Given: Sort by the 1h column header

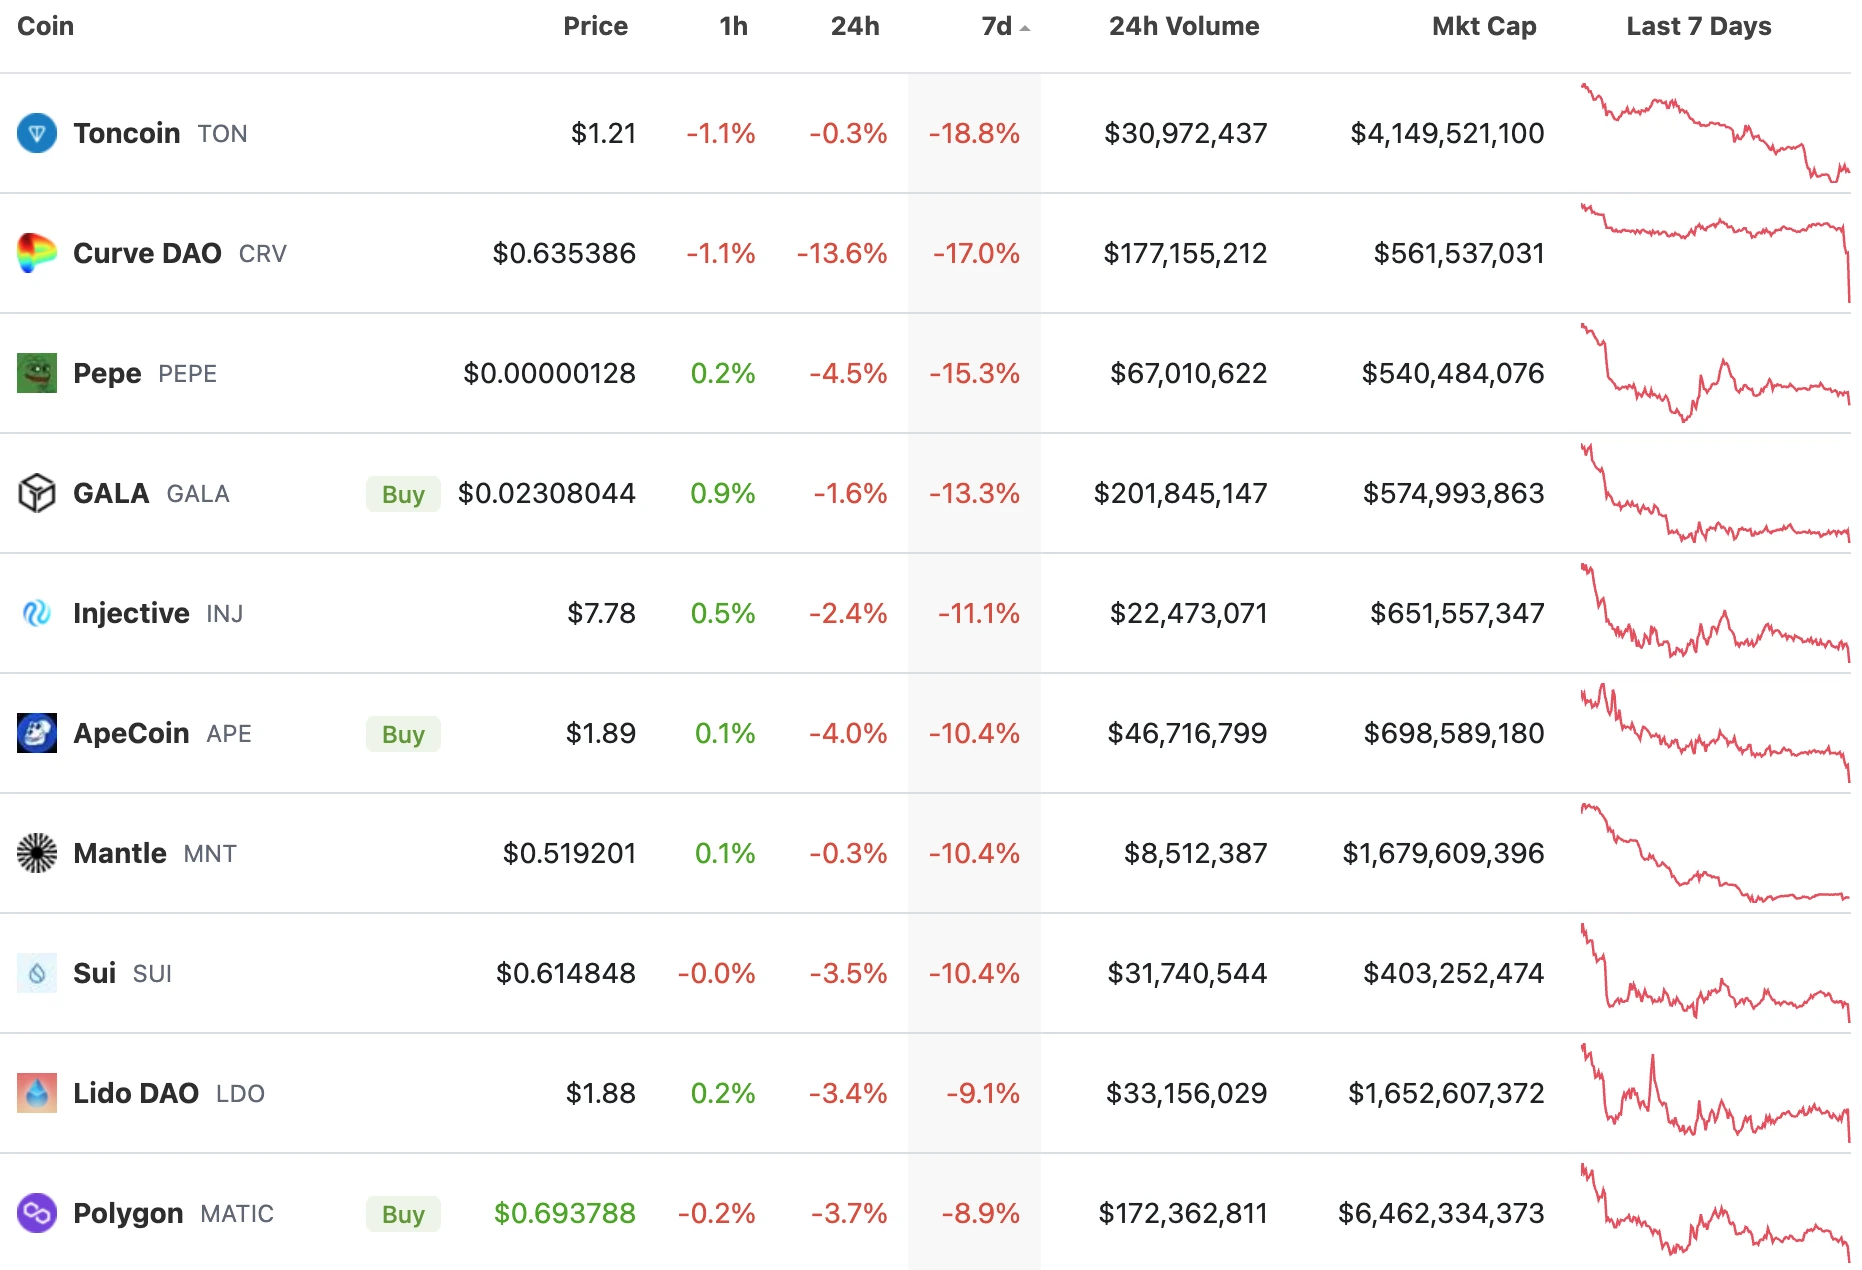Looking at the screenshot, I should click(x=733, y=27).
